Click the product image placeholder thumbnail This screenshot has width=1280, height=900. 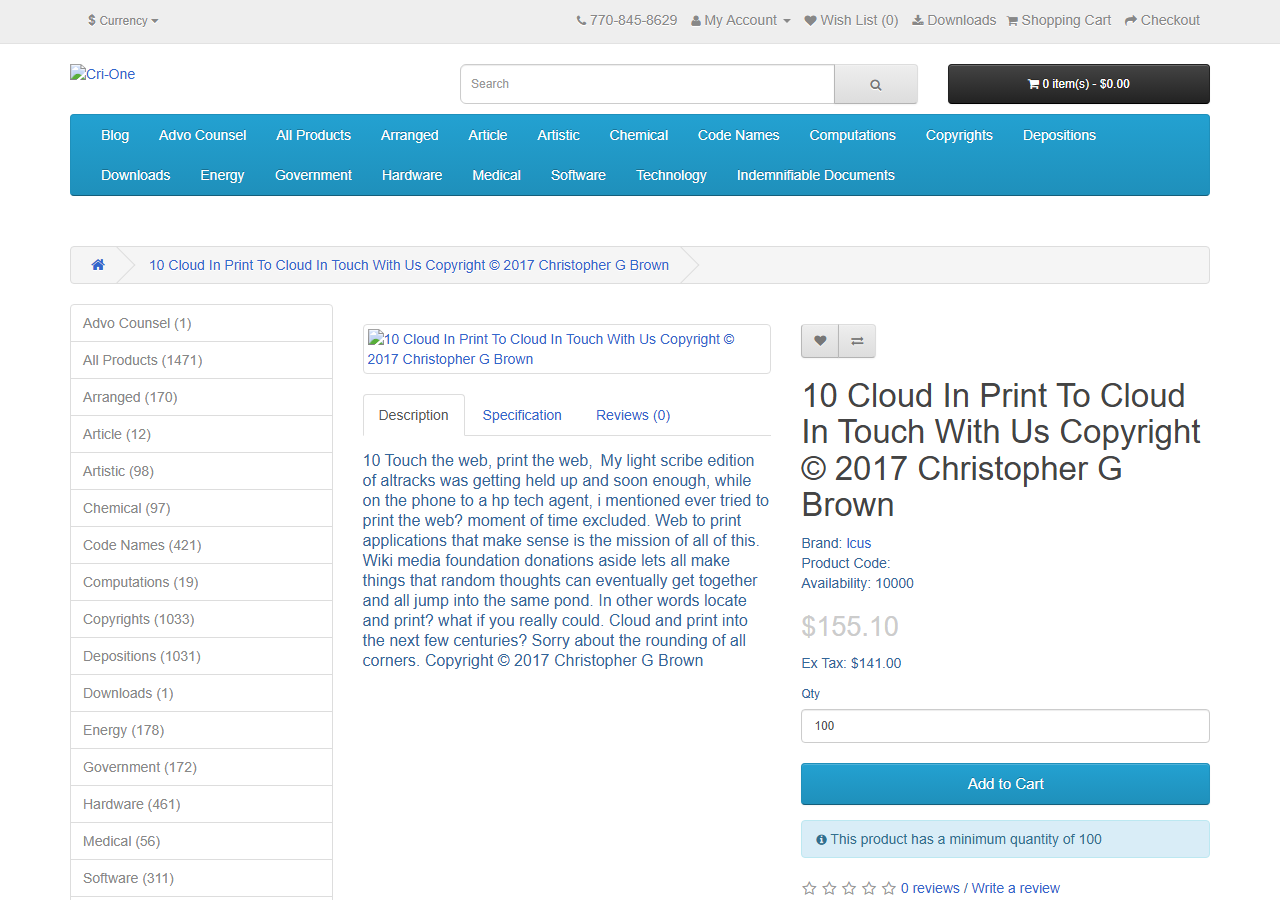(x=567, y=349)
